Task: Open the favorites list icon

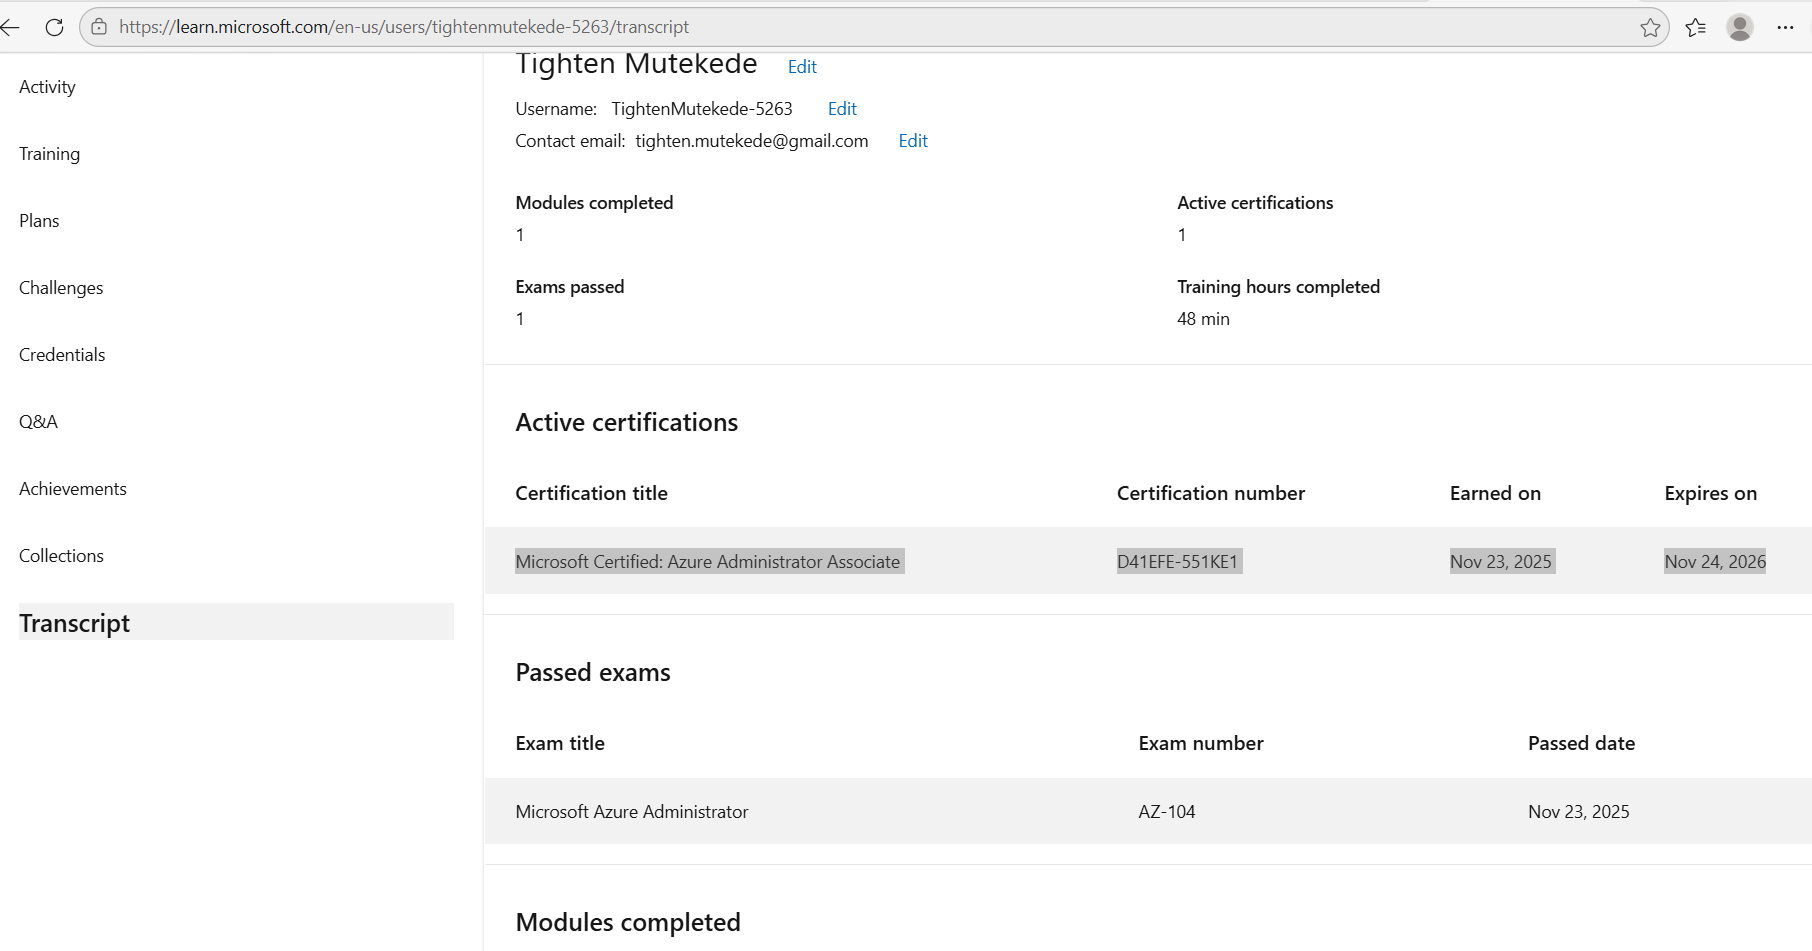Action: point(1695,27)
